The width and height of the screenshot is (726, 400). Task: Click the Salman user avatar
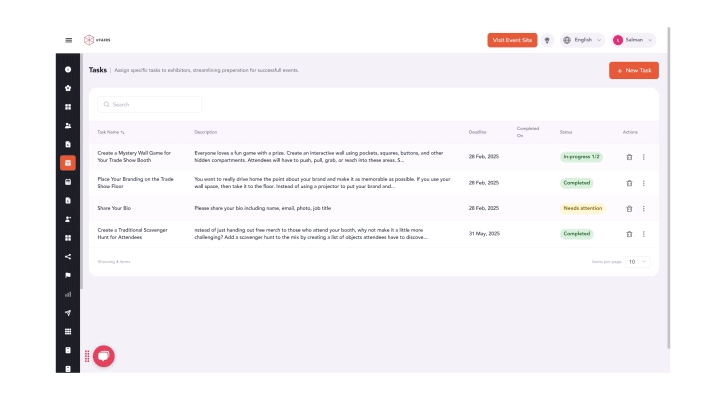click(618, 40)
